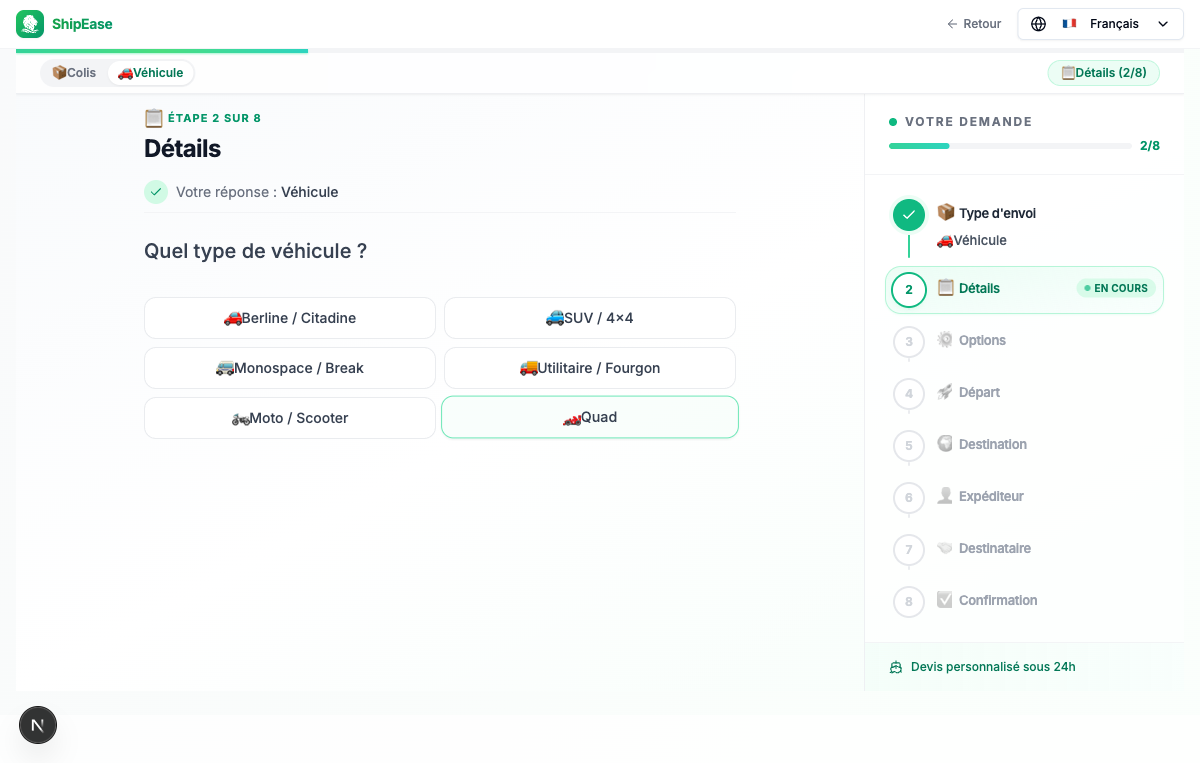Click the clipboard icon beside sidebar Détails
This screenshot has width=1200, height=763.
coord(945,288)
